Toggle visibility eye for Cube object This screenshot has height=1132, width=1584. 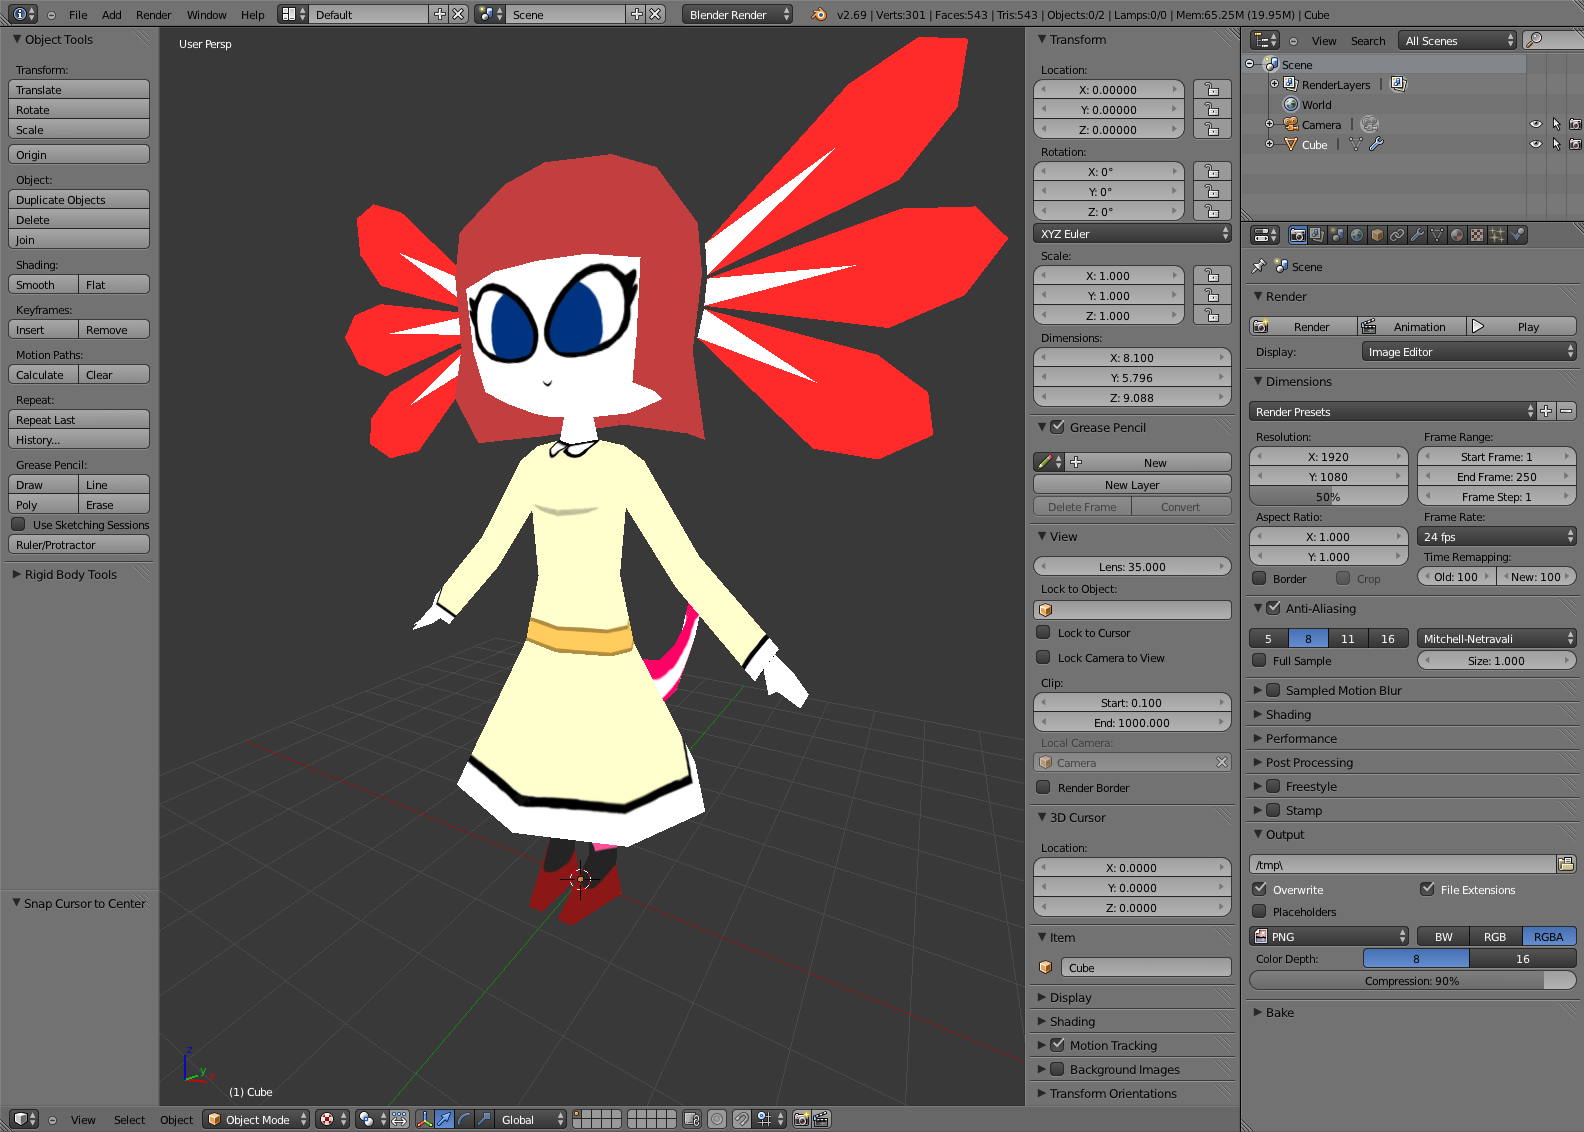click(1536, 144)
